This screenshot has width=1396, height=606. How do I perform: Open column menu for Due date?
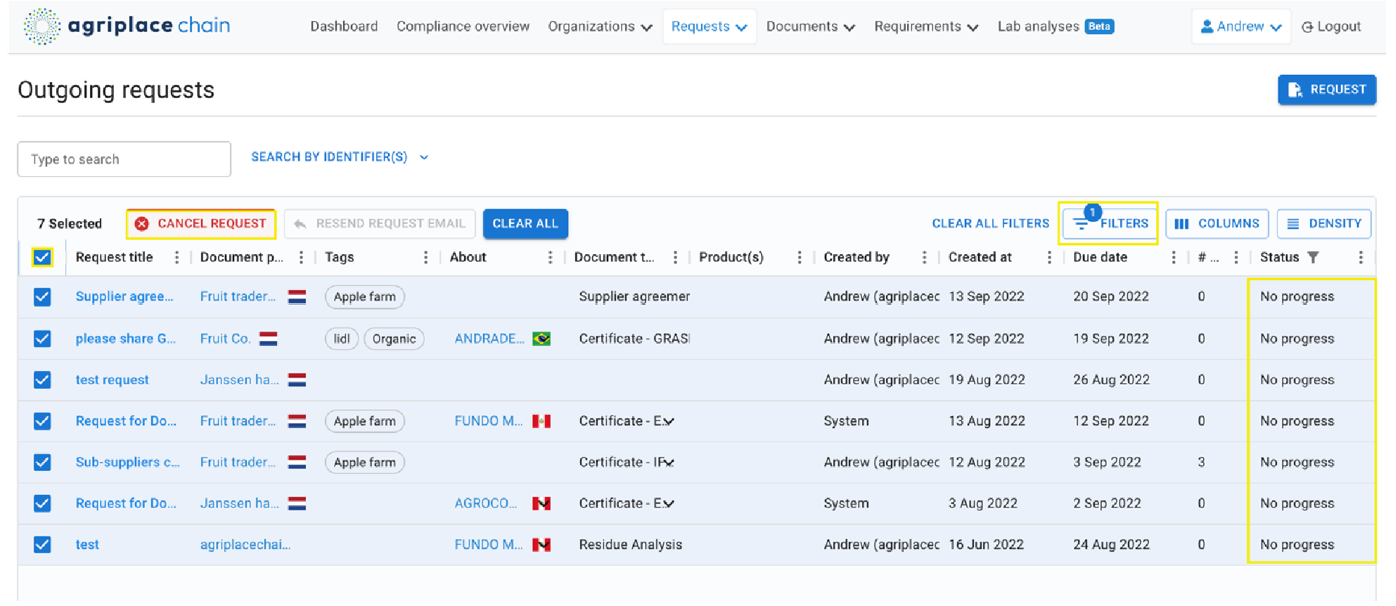pyautogui.click(x=1173, y=257)
